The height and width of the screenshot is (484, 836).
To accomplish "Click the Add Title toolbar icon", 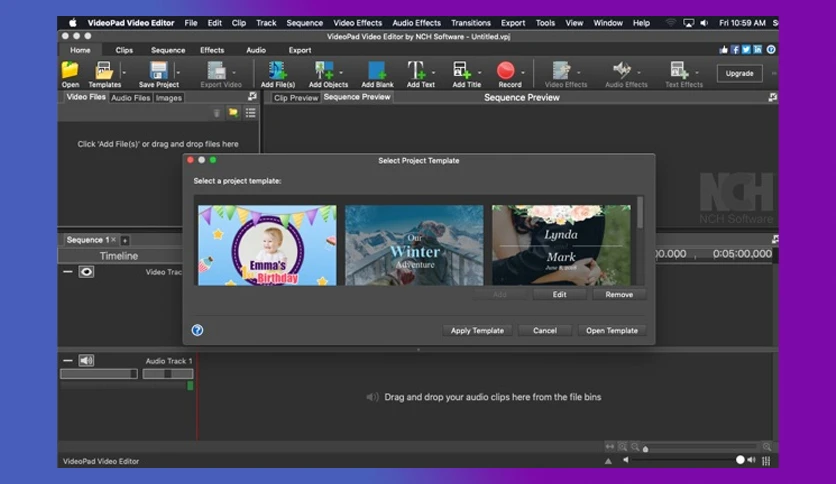I will click(462, 70).
